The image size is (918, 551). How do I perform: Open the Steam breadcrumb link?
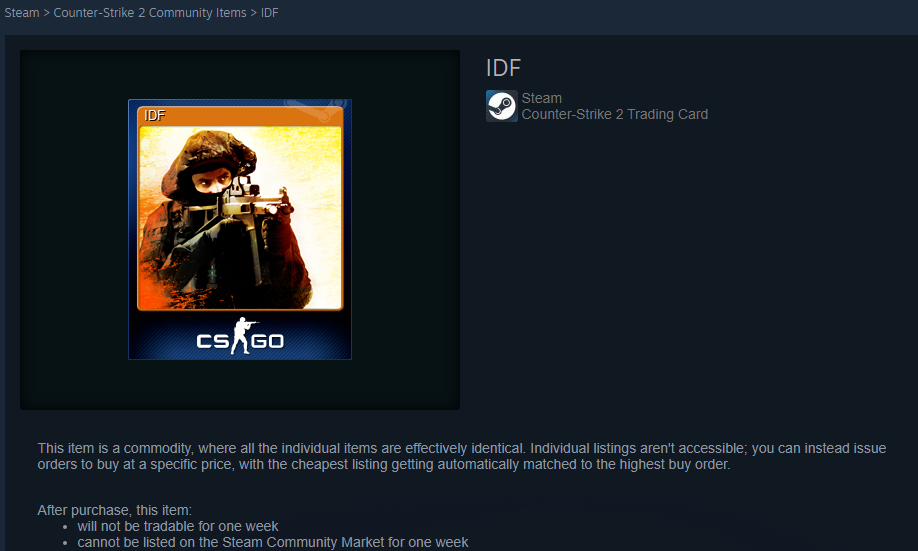22,12
